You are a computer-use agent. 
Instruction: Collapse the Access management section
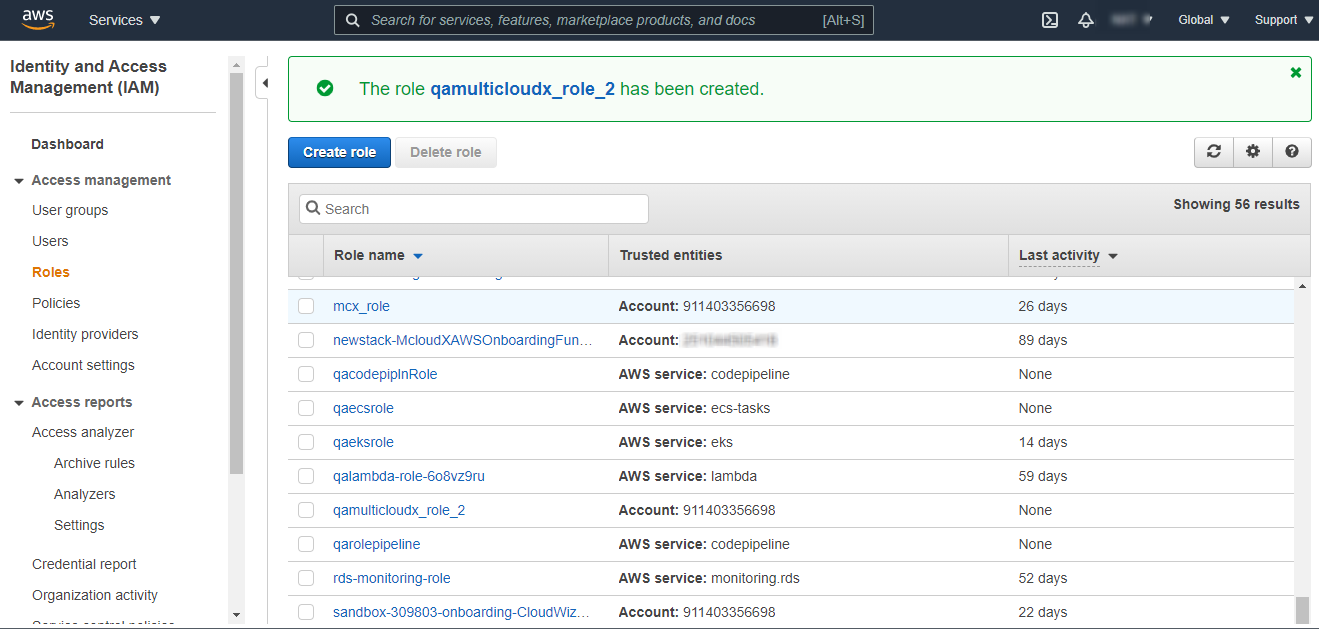19,181
